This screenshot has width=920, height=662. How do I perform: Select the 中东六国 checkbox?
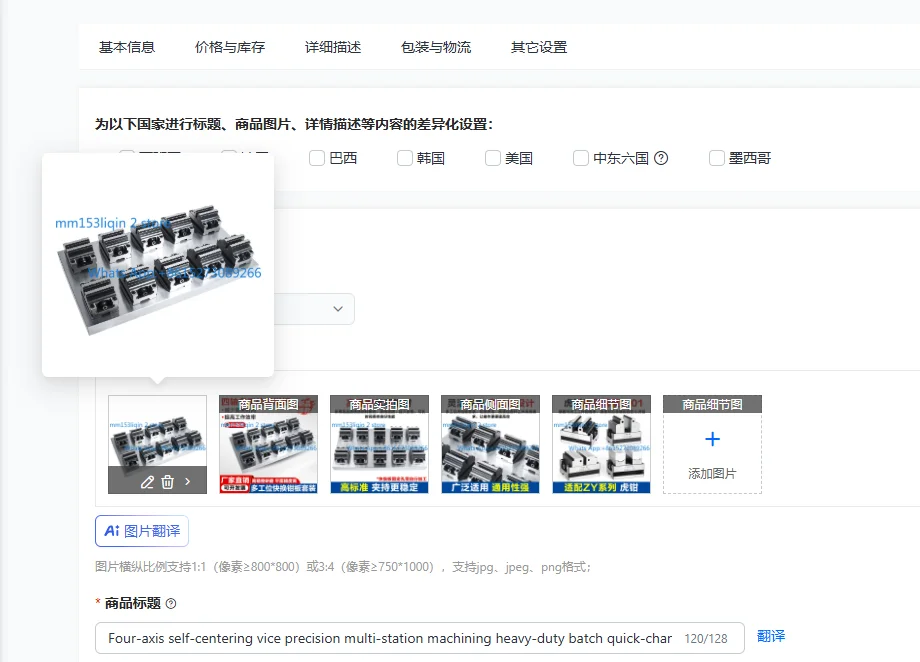pyautogui.click(x=581, y=158)
